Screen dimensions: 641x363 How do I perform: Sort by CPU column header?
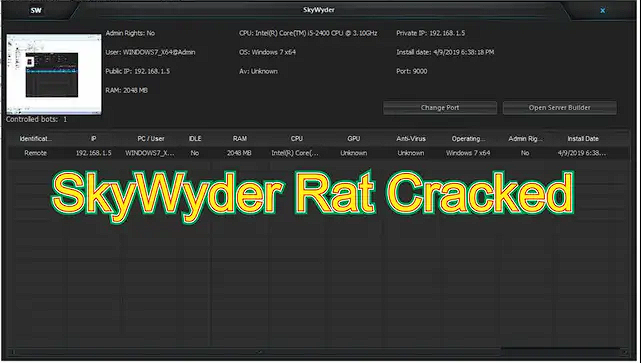297,139
